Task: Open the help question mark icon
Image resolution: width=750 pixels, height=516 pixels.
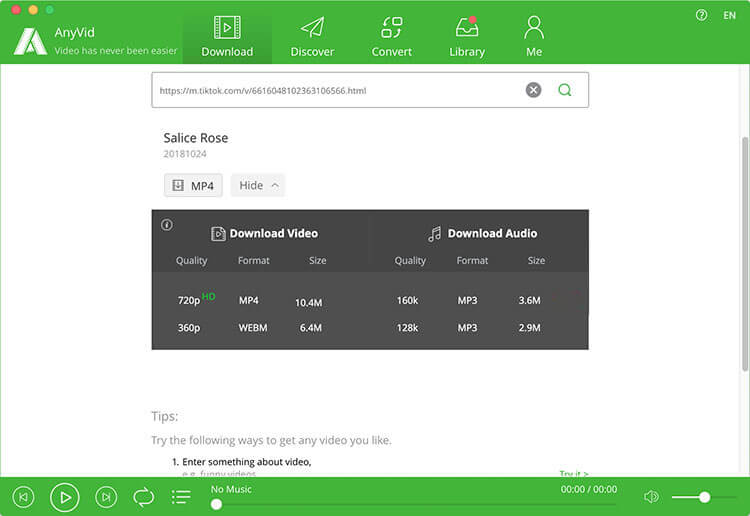Action: 701,15
